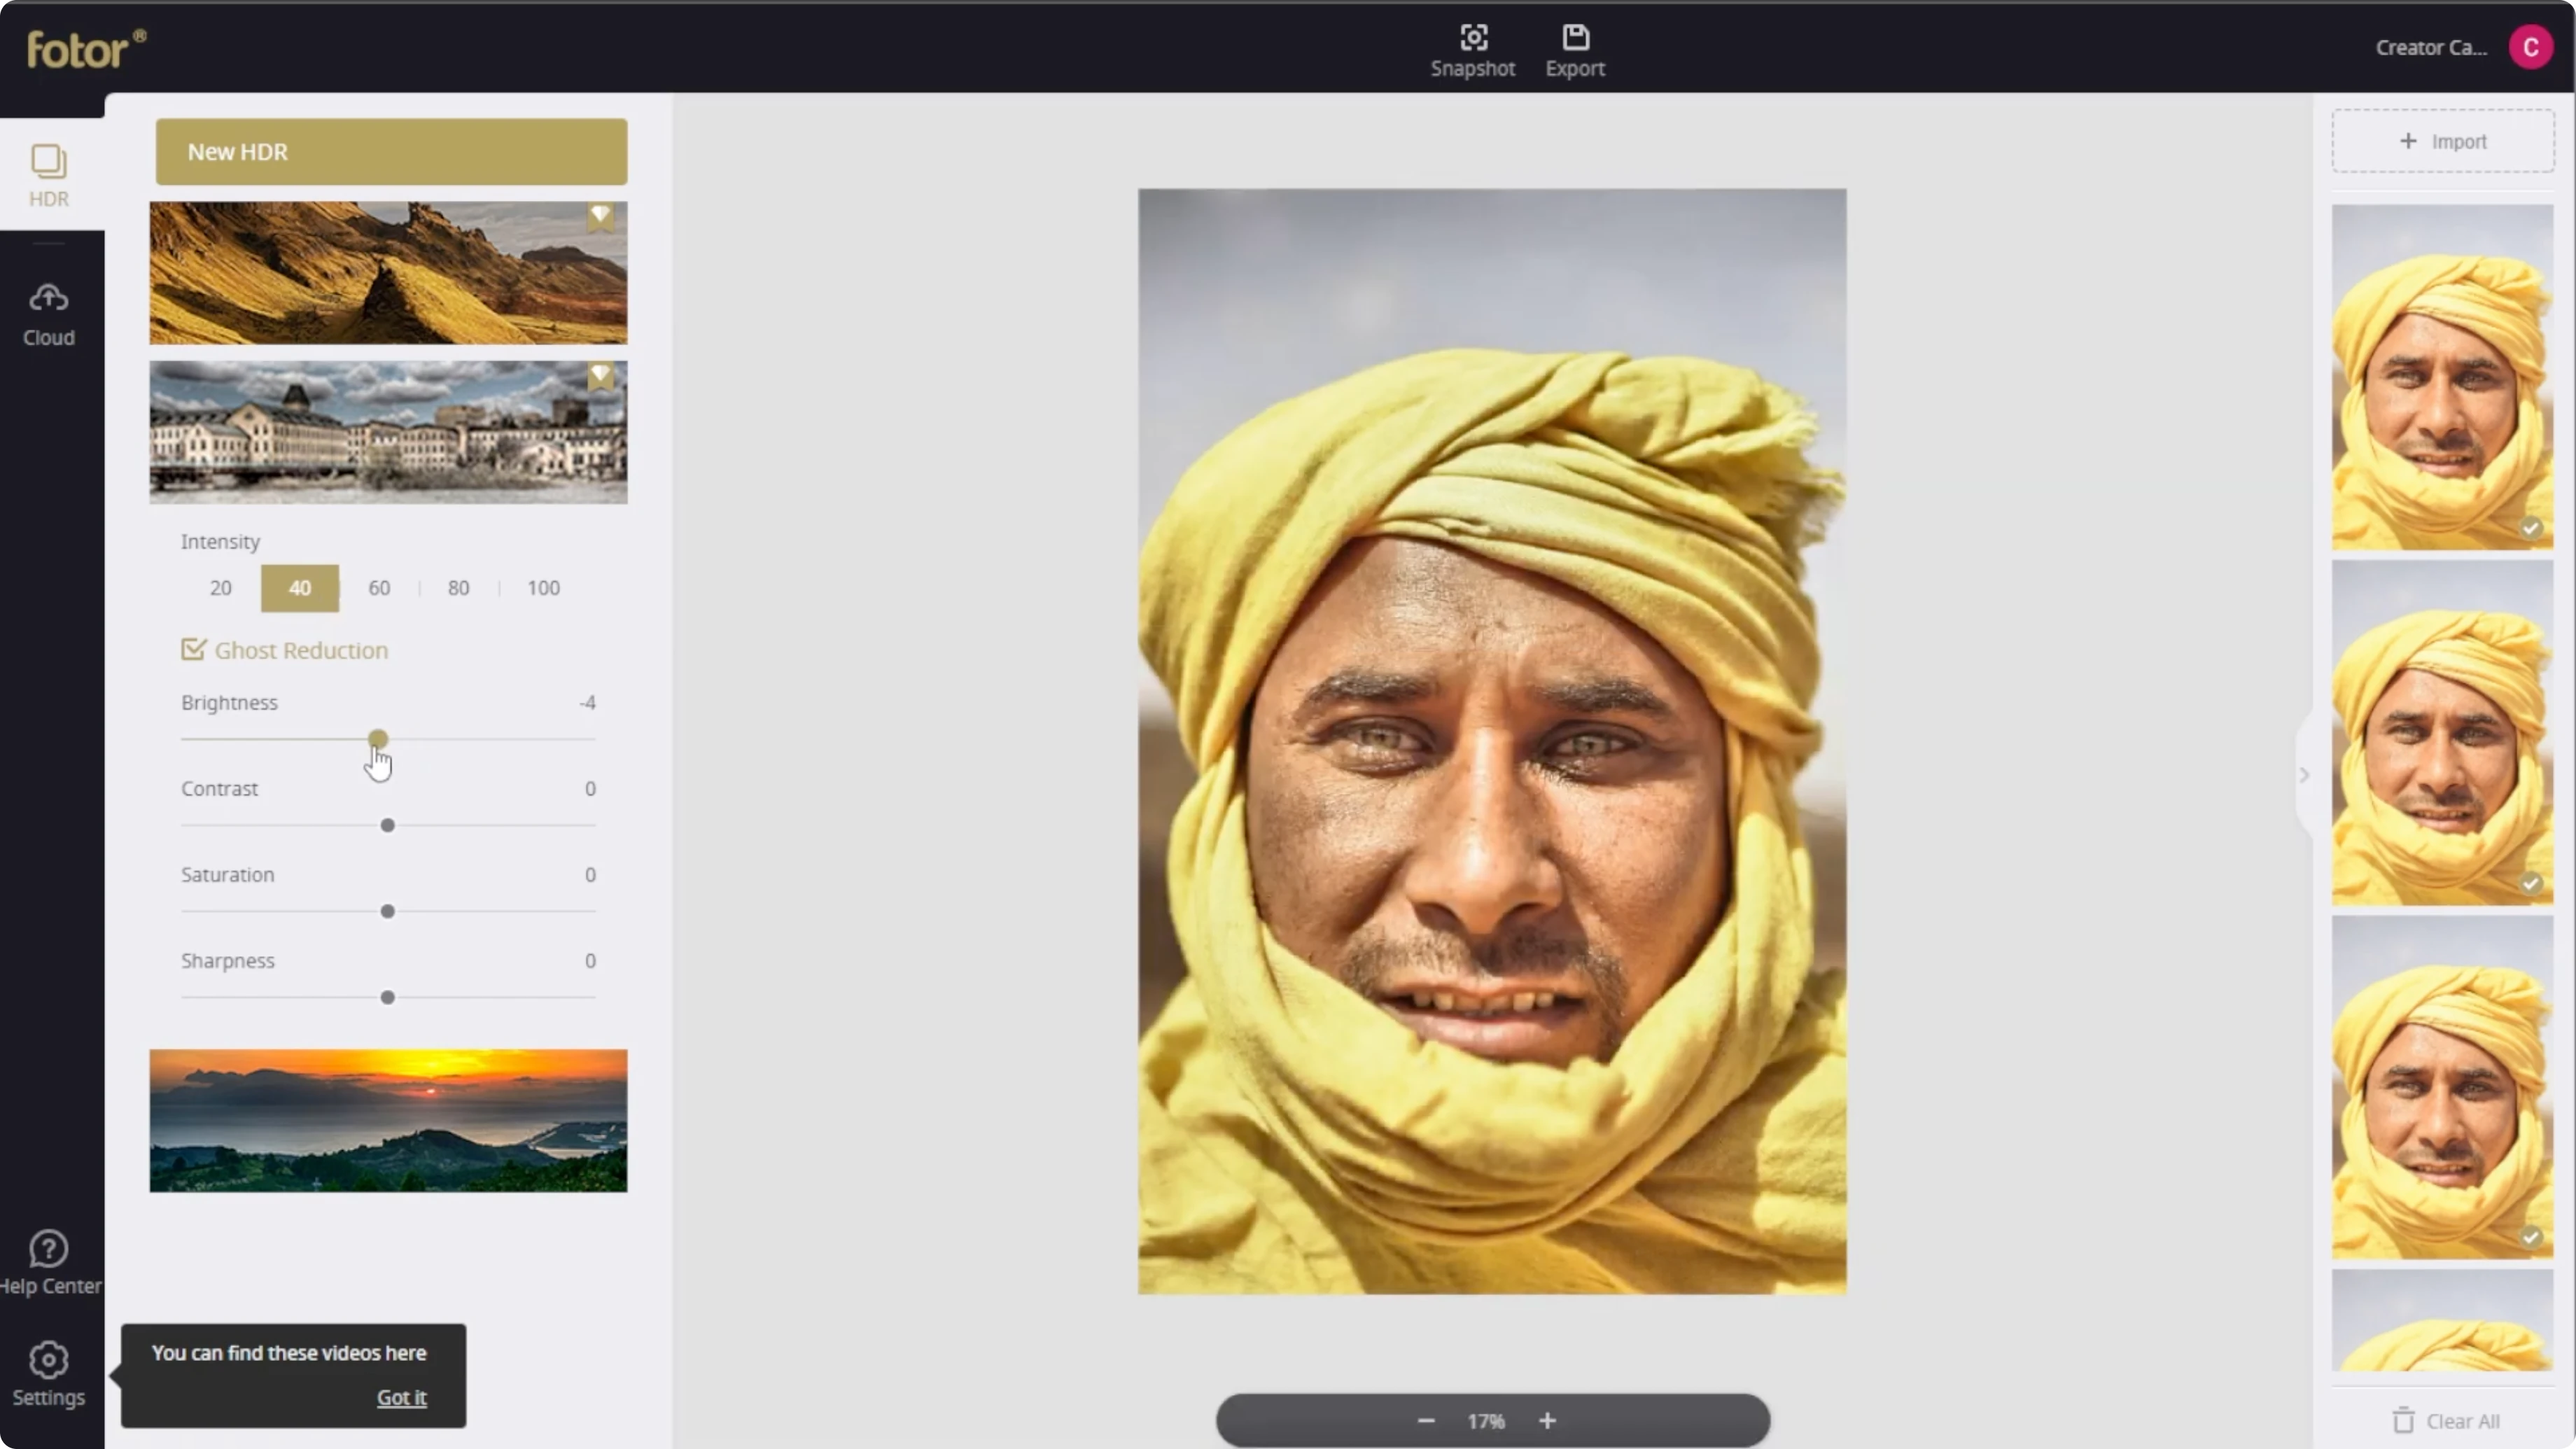Open Creator Ca... account name
The width and height of the screenshot is (2576, 1449).
coord(2430,48)
